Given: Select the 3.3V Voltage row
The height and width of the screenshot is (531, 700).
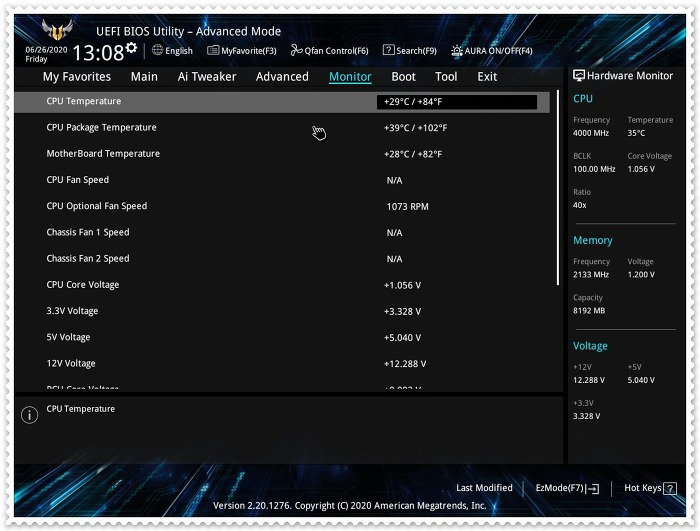Looking at the screenshot, I should 282,311.
